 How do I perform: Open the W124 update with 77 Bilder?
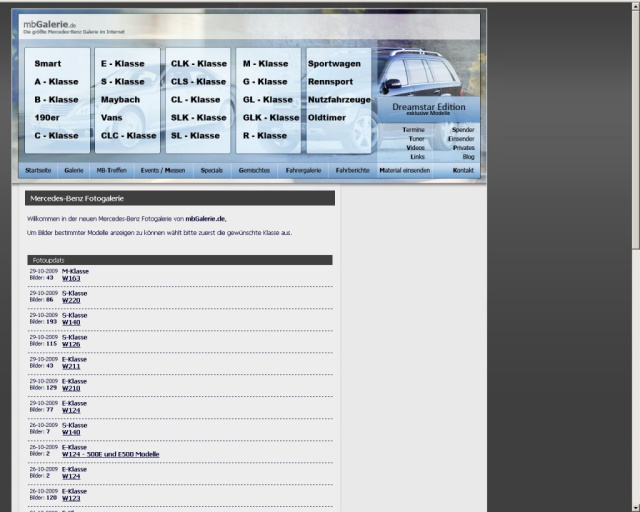point(71,410)
